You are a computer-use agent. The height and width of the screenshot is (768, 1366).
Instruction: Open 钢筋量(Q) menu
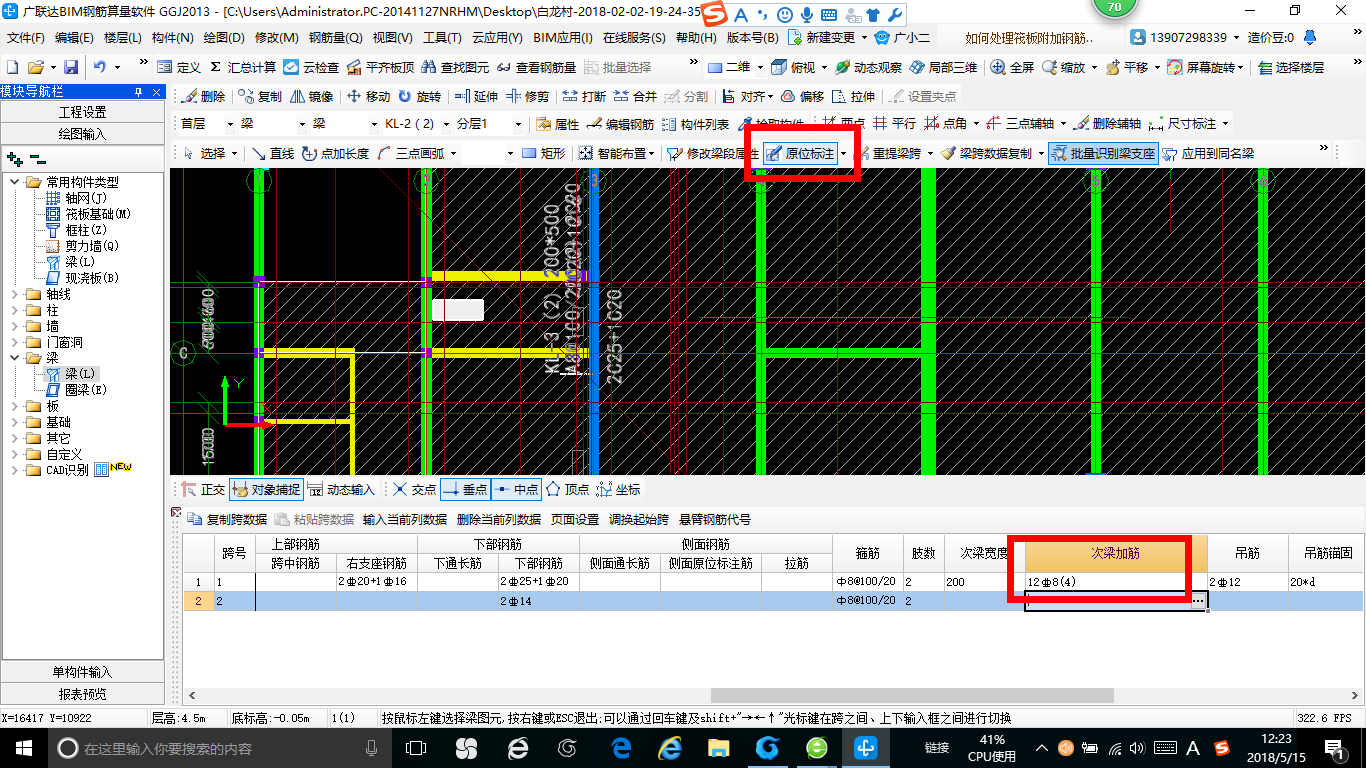335,37
